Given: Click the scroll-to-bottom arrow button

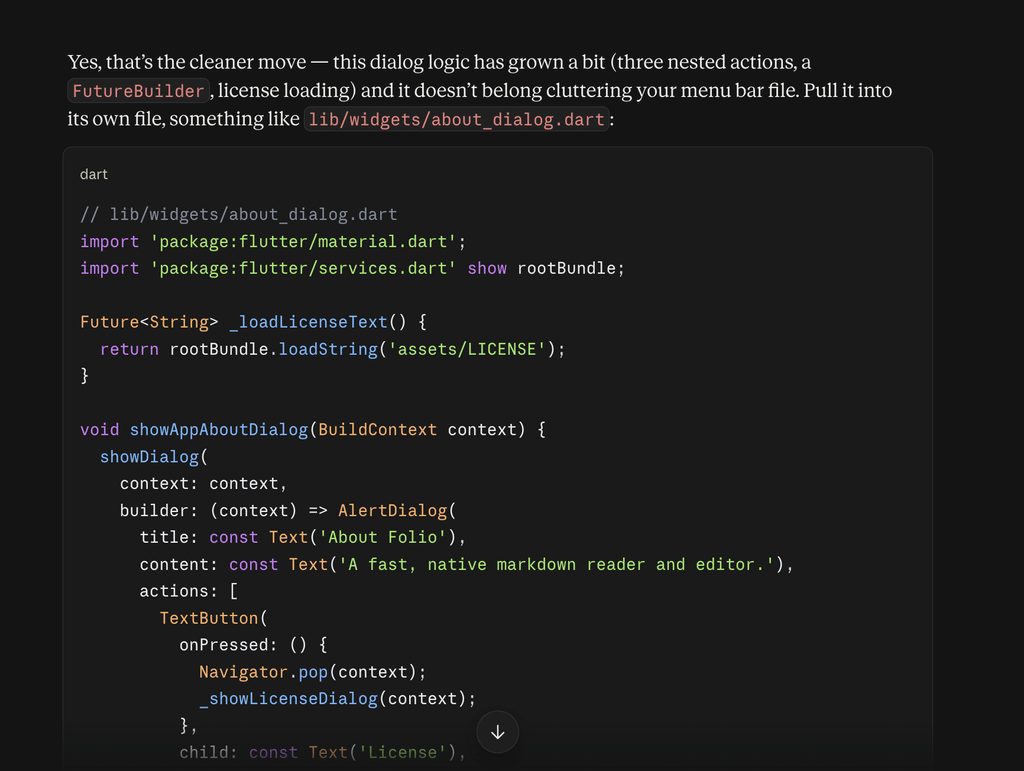Looking at the screenshot, I should (x=498, y=732).
